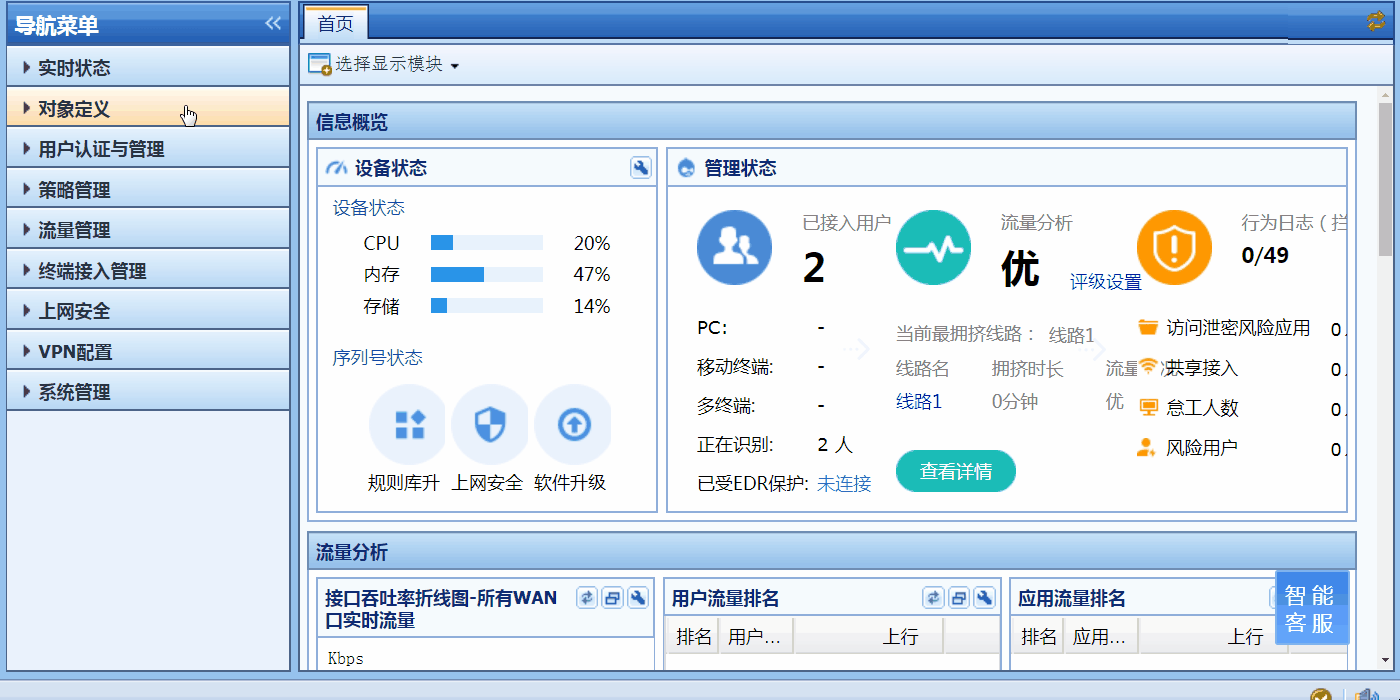
Task: Click the blue 已接入用户 users icon
Action: (x=735, y=247)
